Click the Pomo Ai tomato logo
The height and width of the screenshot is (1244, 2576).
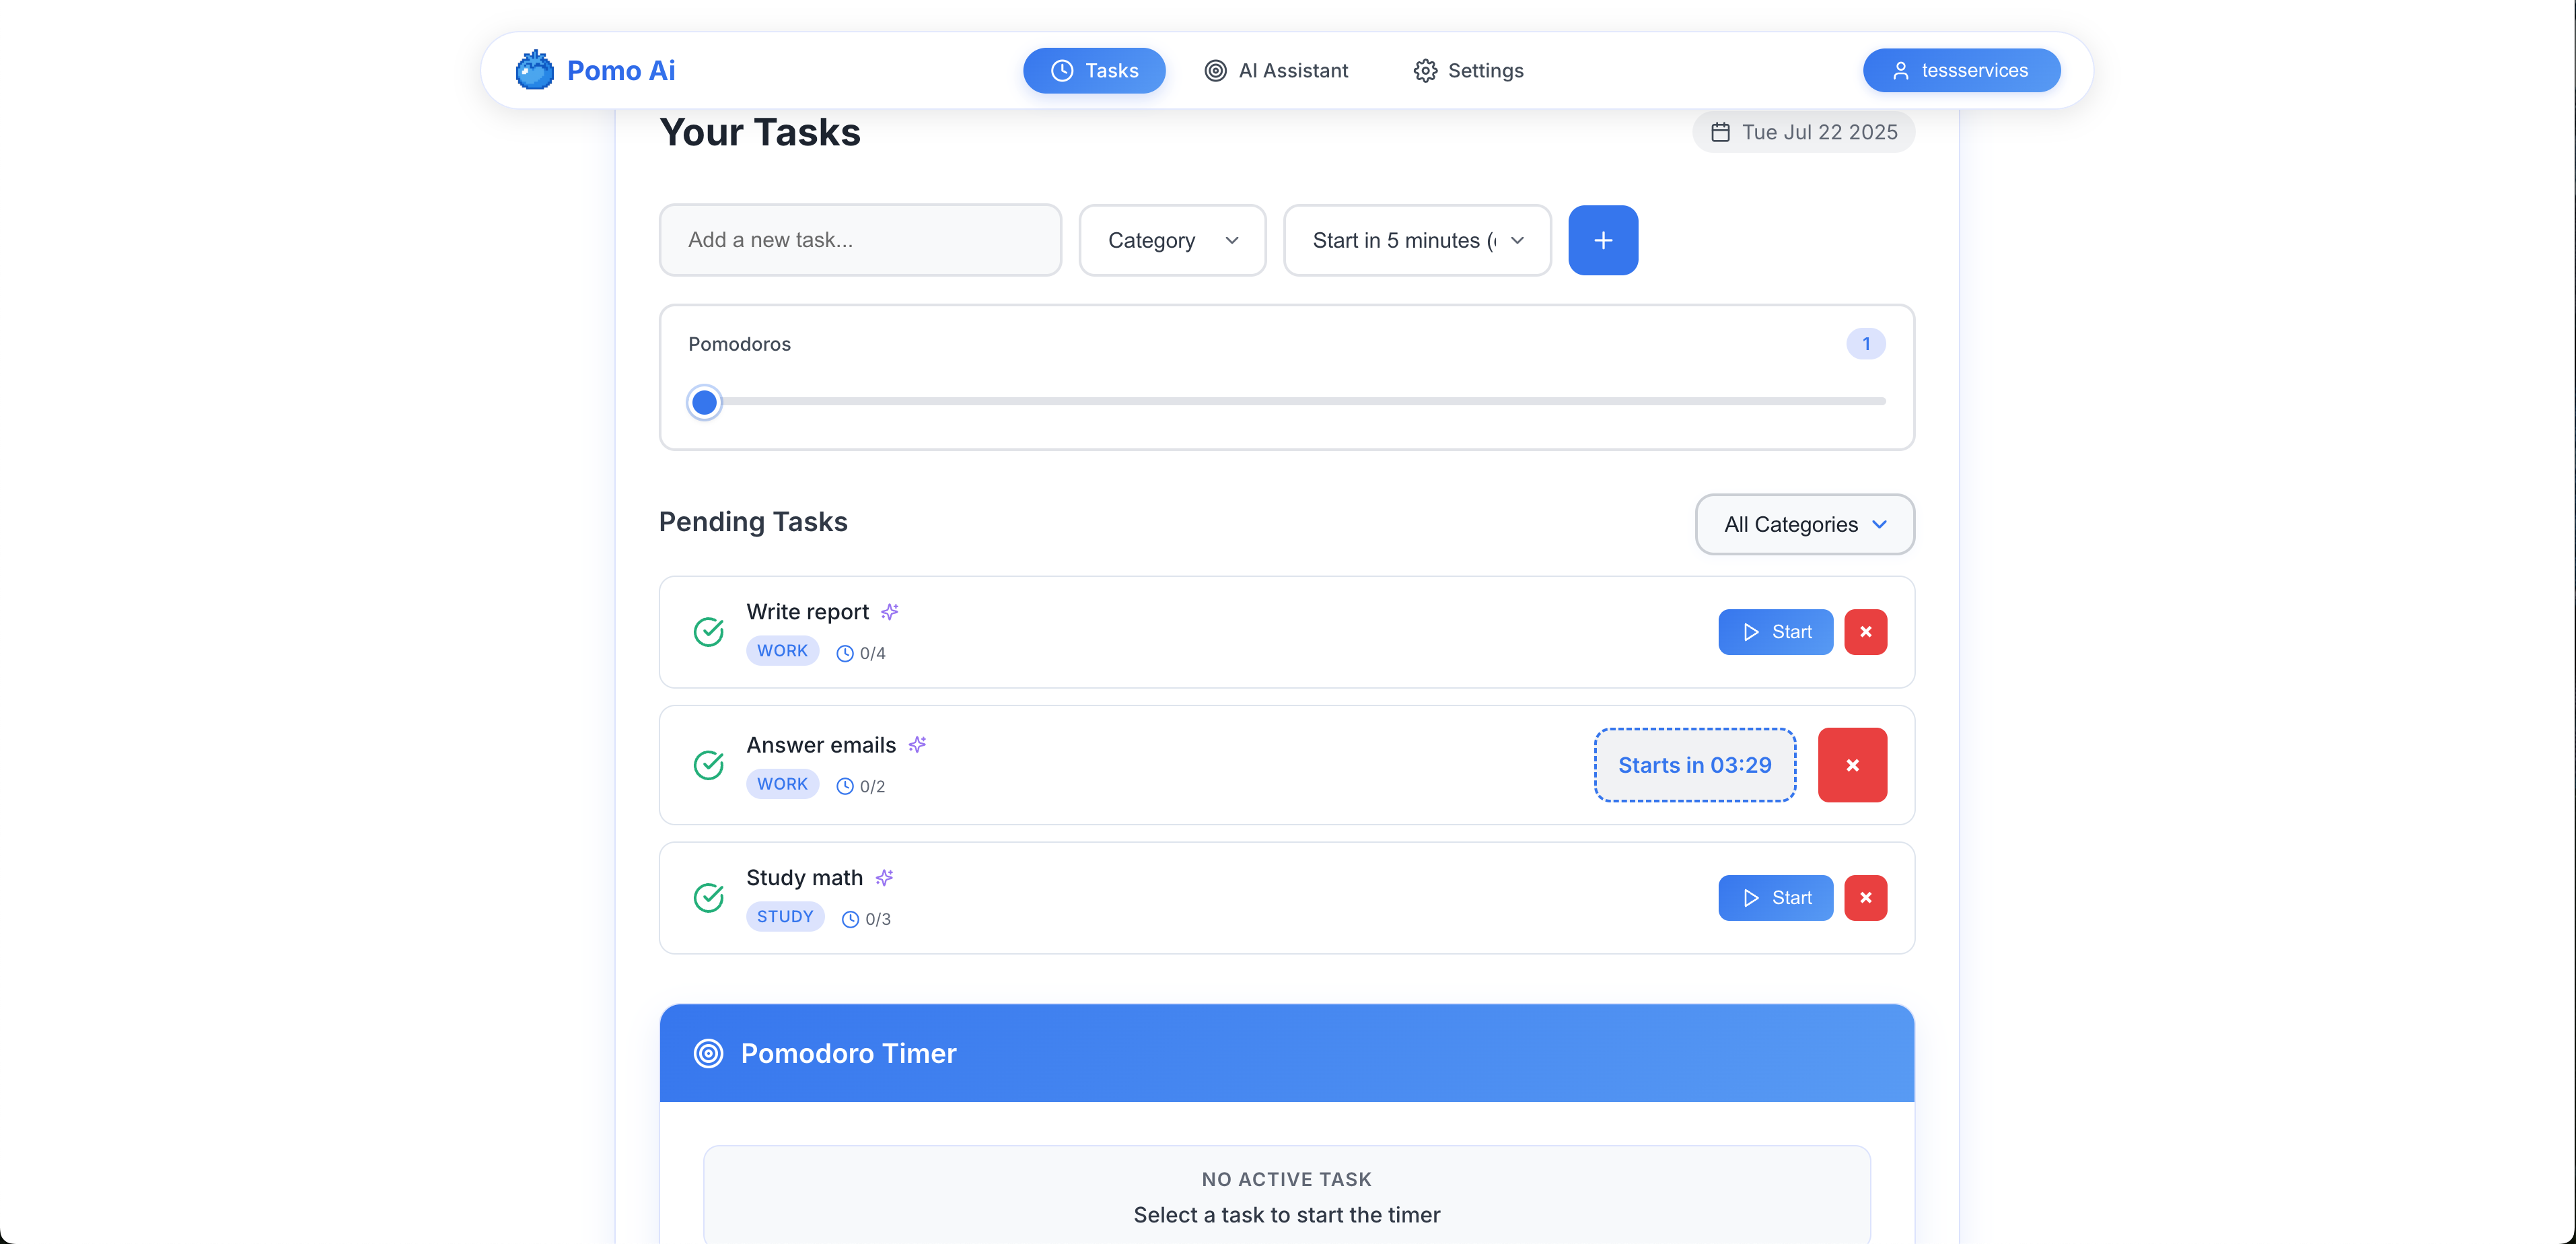534,70
